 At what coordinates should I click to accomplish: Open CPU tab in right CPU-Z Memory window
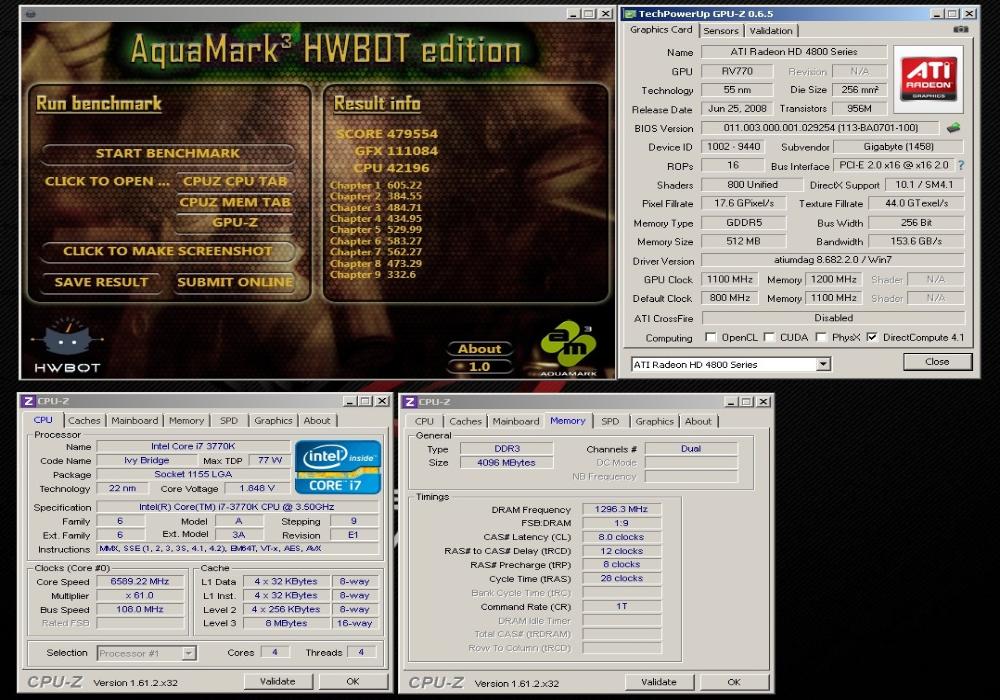click(424, 421)
